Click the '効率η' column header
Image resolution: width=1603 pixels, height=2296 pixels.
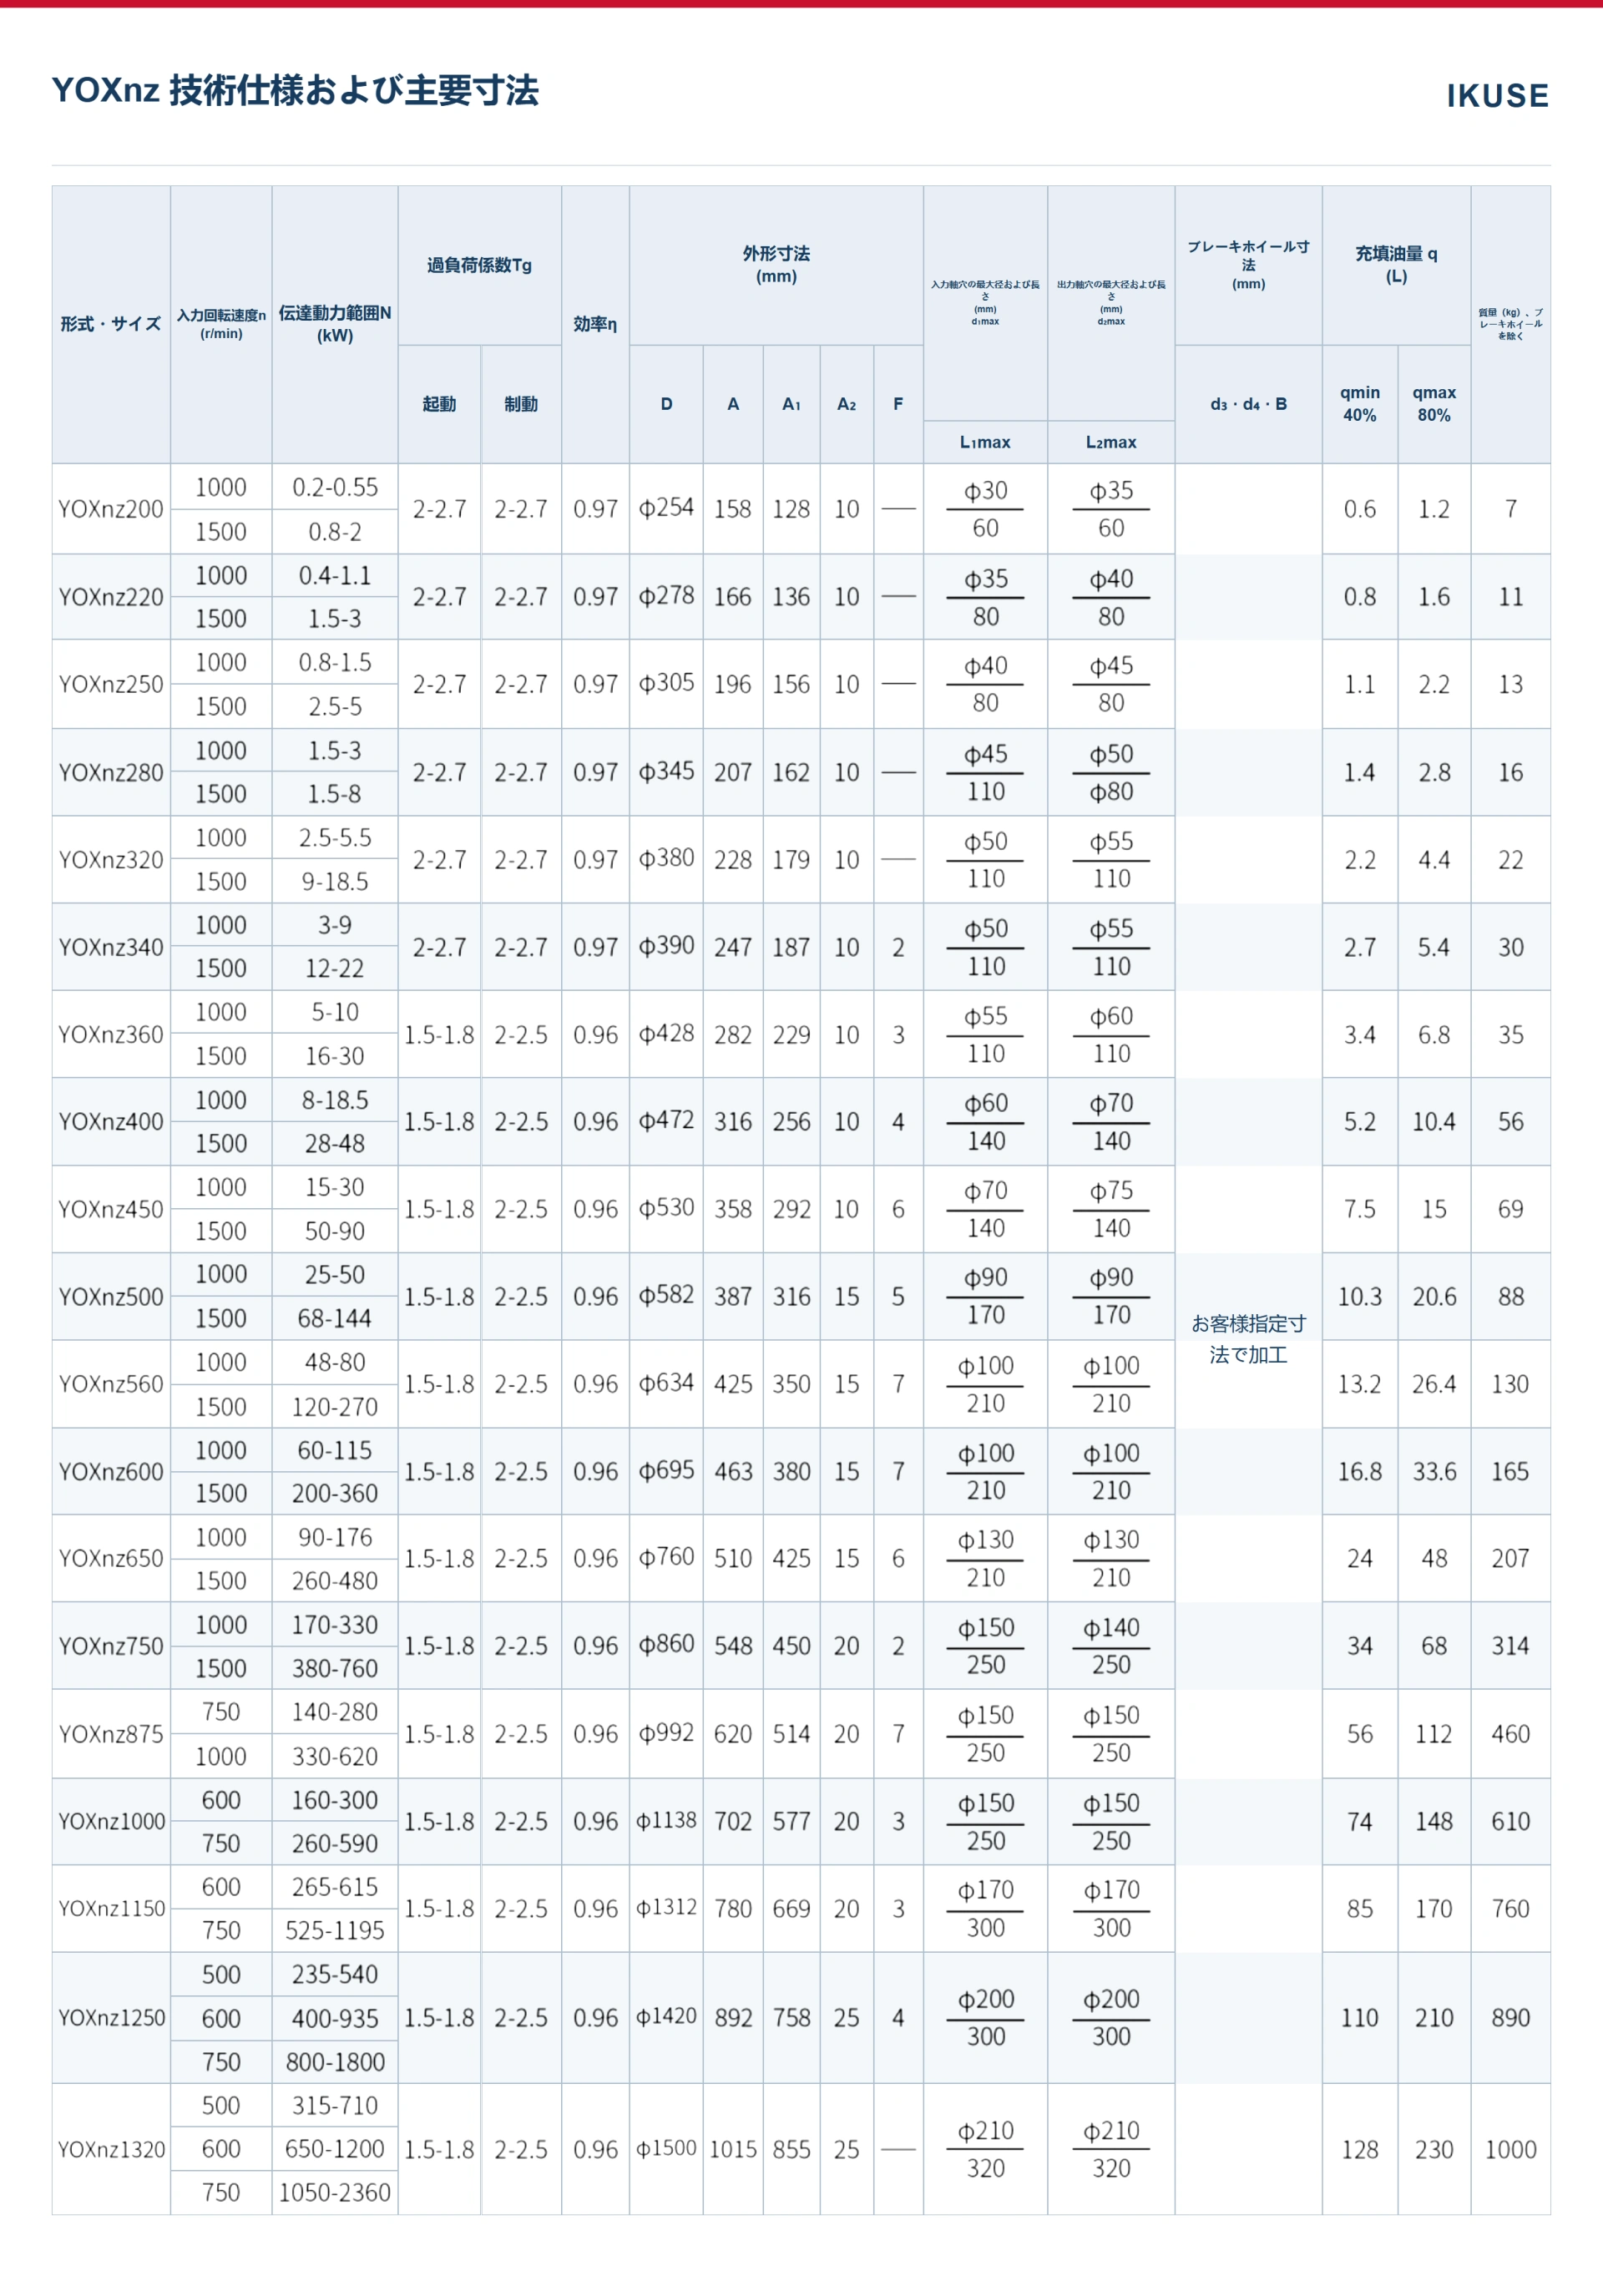[595, 324]
